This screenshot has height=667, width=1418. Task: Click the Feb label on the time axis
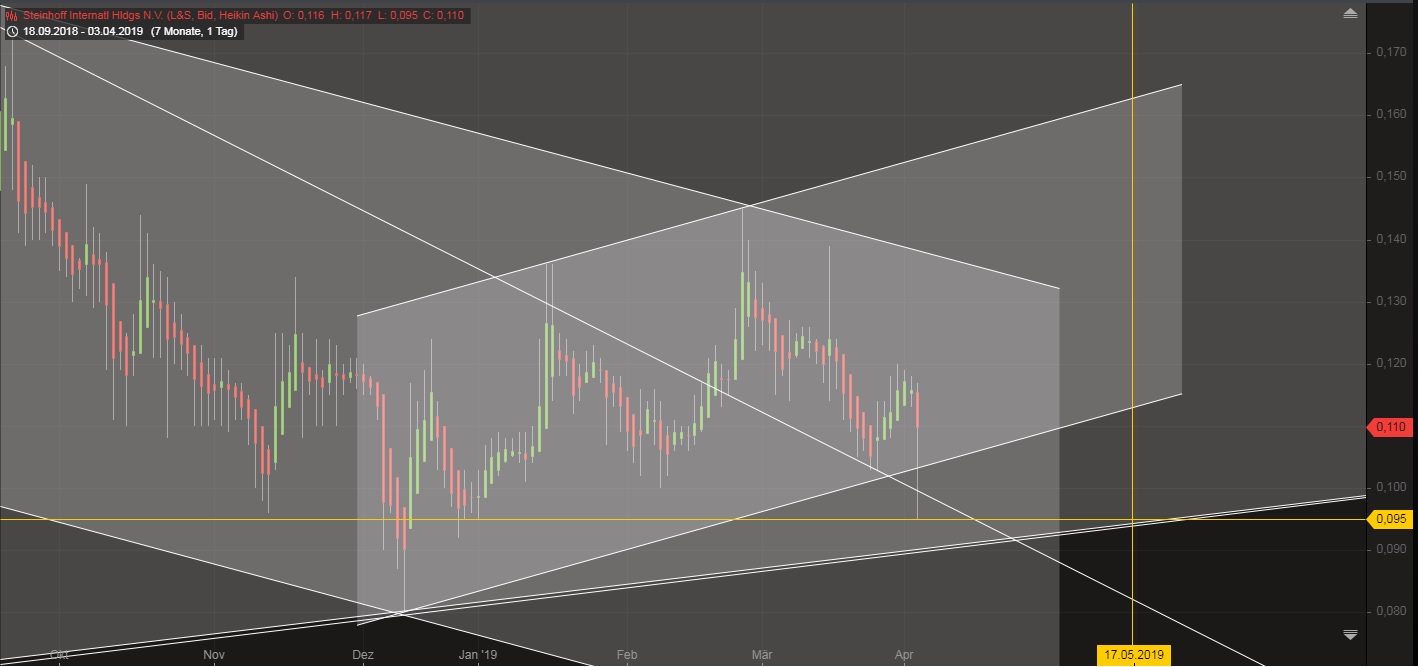[x=626, y=655]
